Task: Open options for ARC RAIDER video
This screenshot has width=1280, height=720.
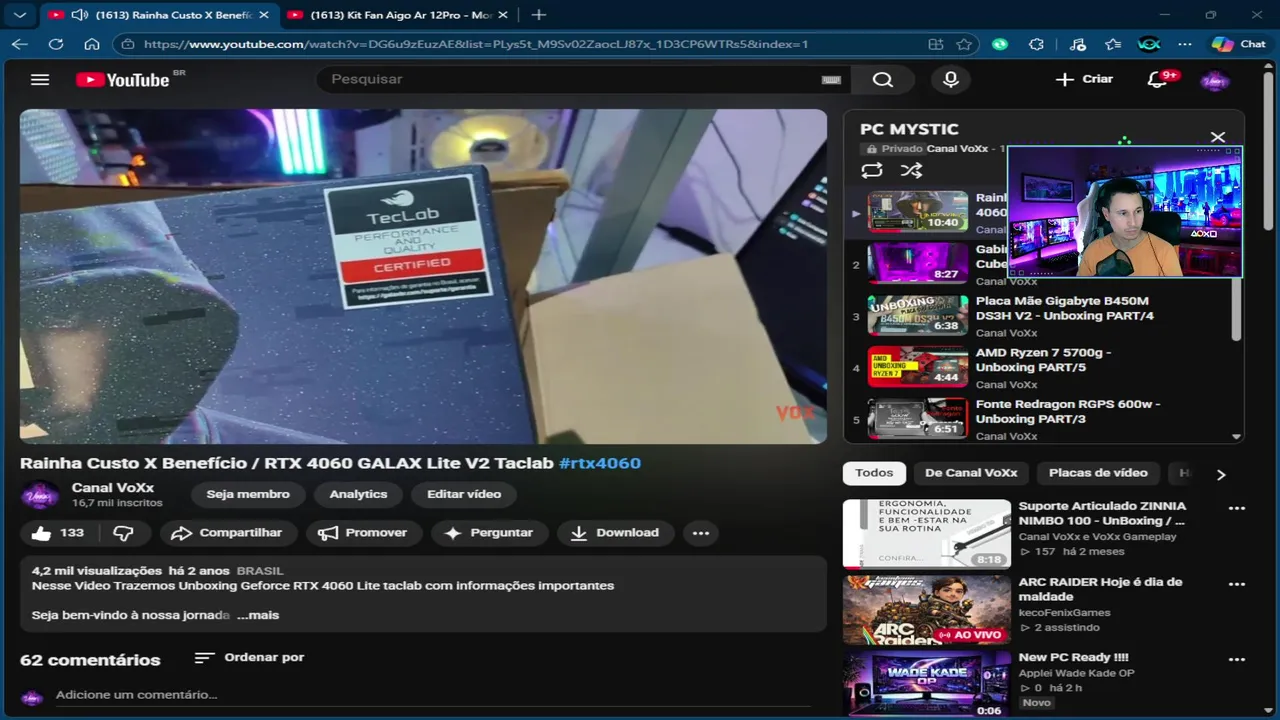Action: 1237,584
